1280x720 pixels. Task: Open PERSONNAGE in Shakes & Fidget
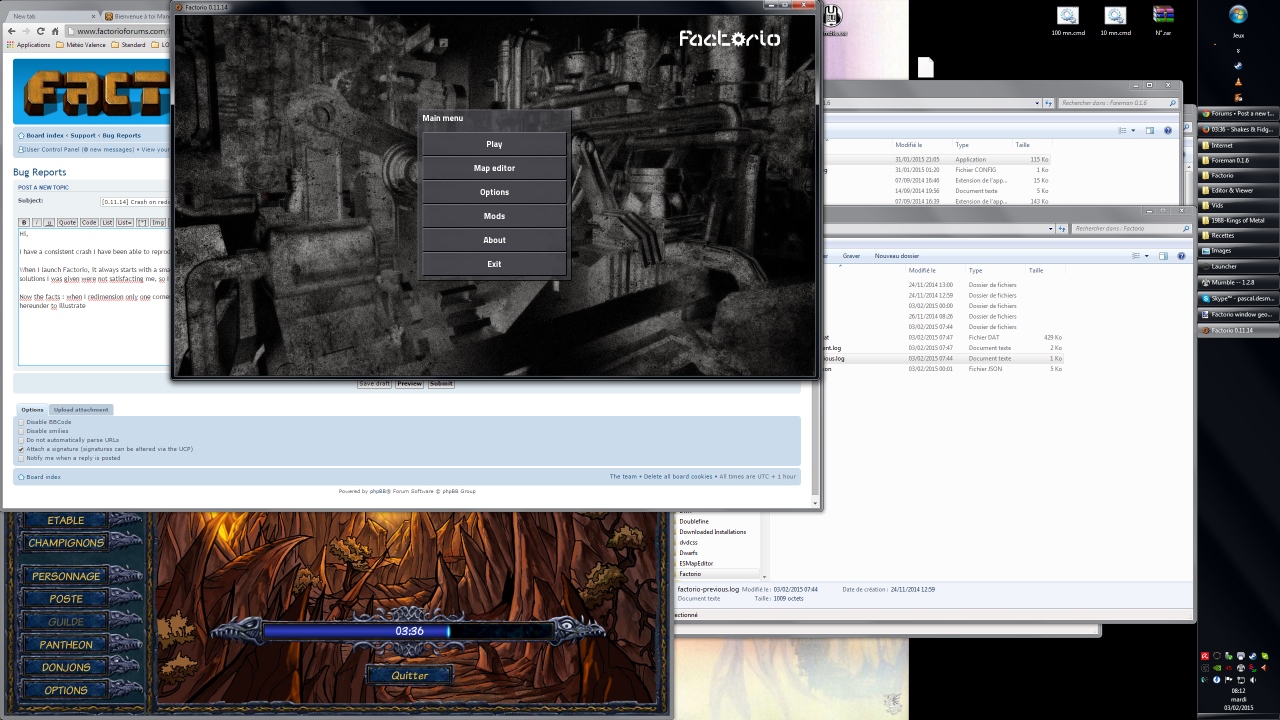pos(66,577)
